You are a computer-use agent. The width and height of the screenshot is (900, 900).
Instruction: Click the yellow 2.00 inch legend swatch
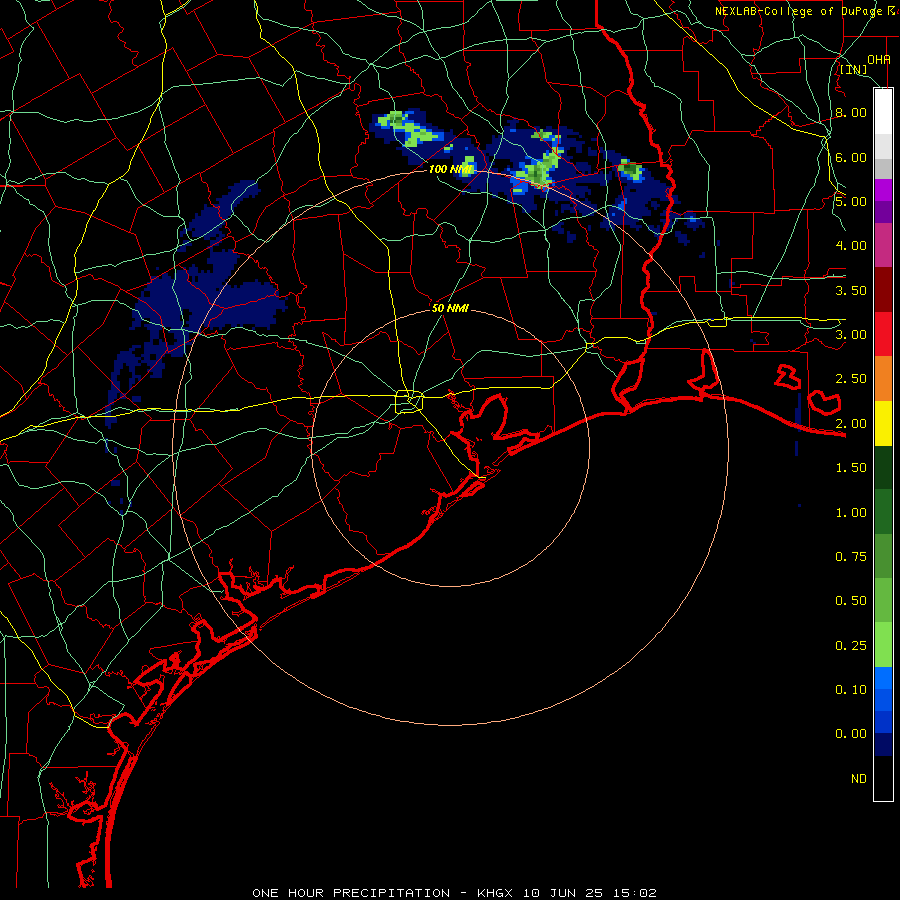pos(883,423)
